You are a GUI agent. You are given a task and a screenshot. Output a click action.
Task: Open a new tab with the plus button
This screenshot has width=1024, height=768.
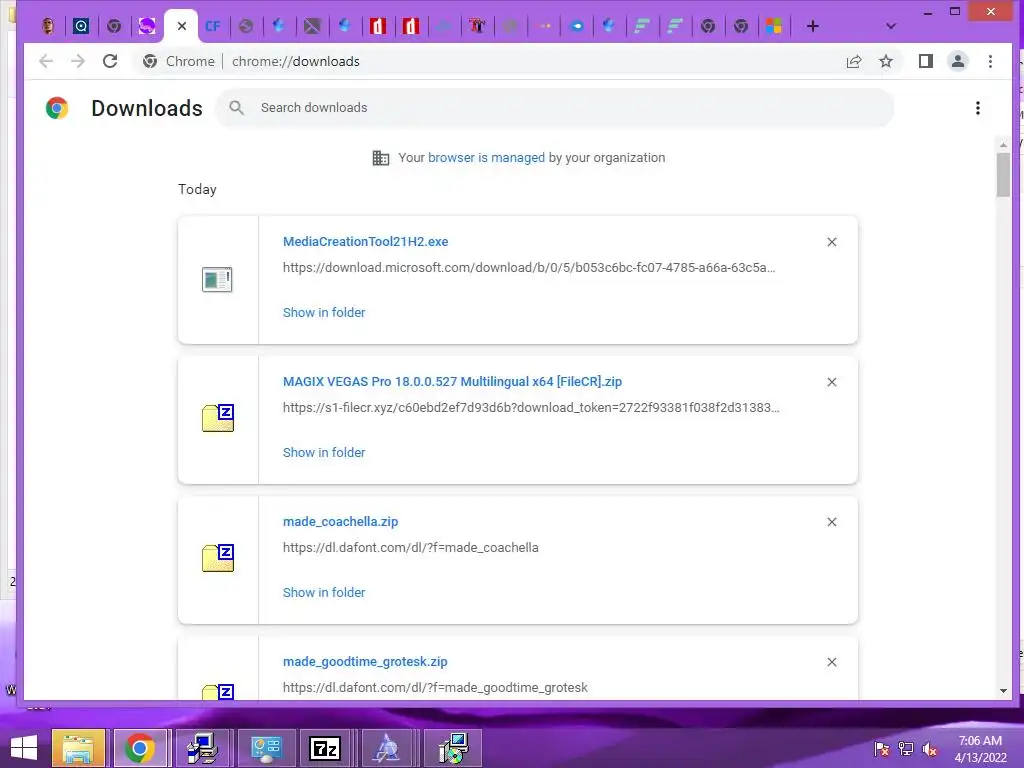point(812,26)
